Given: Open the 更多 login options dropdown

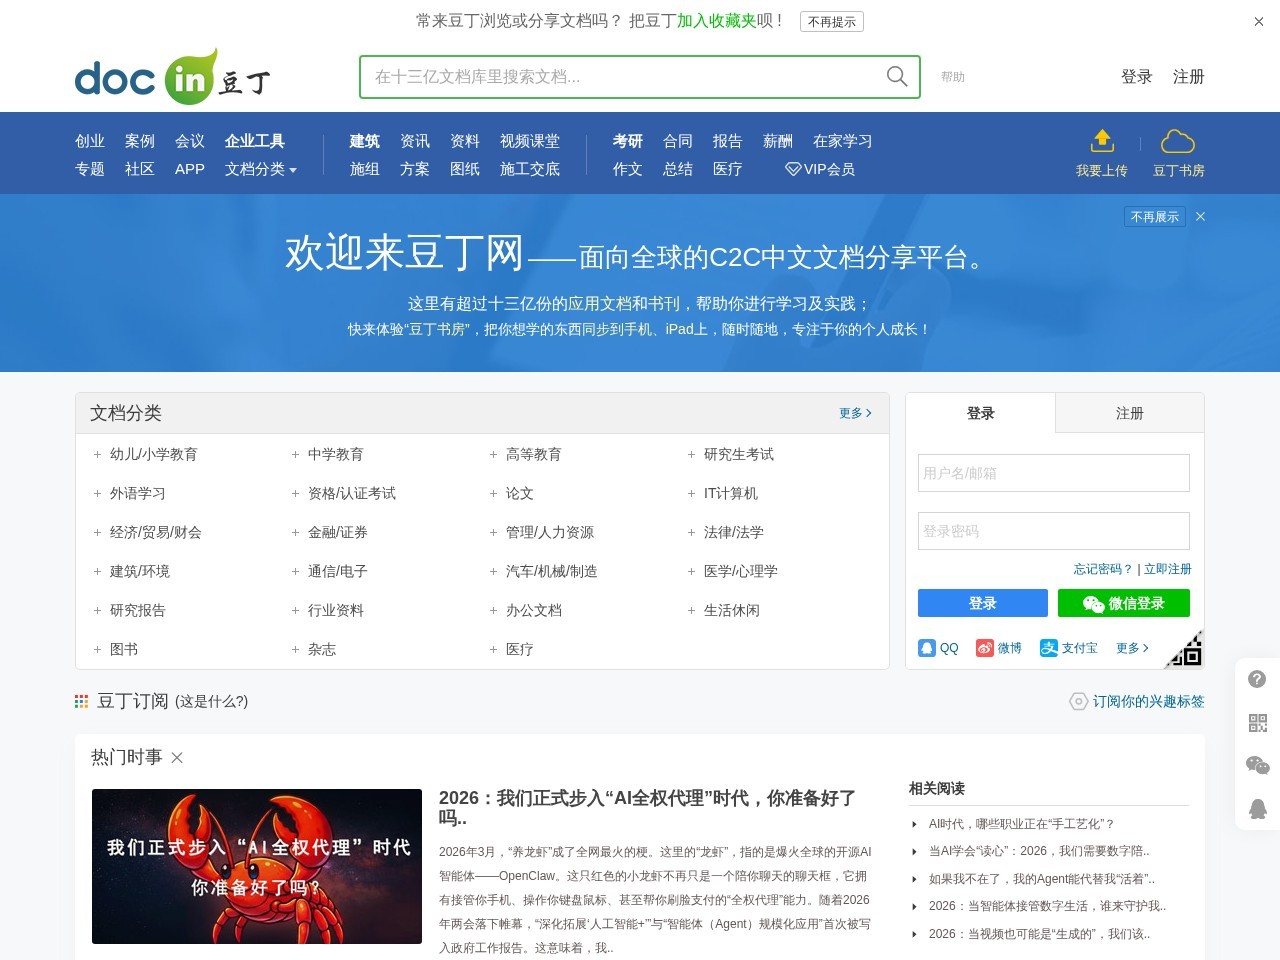Looking at the screenshot, I should click(x=1132, y=647).
